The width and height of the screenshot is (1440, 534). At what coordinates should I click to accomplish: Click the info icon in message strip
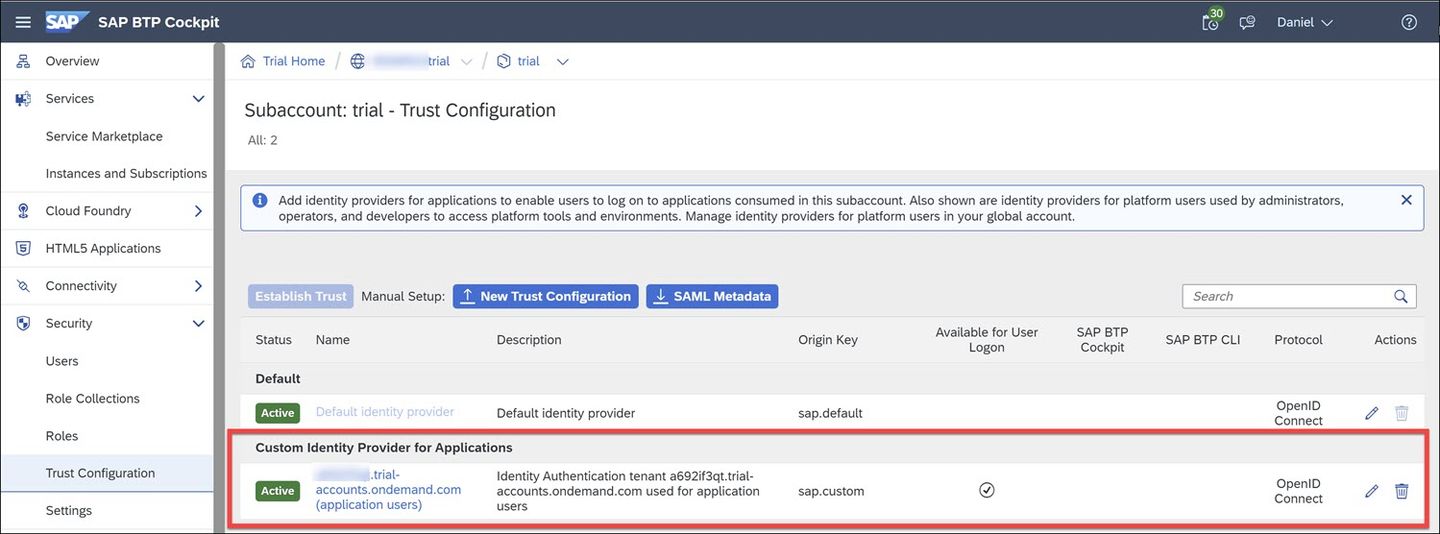click(x=260, y=200)
